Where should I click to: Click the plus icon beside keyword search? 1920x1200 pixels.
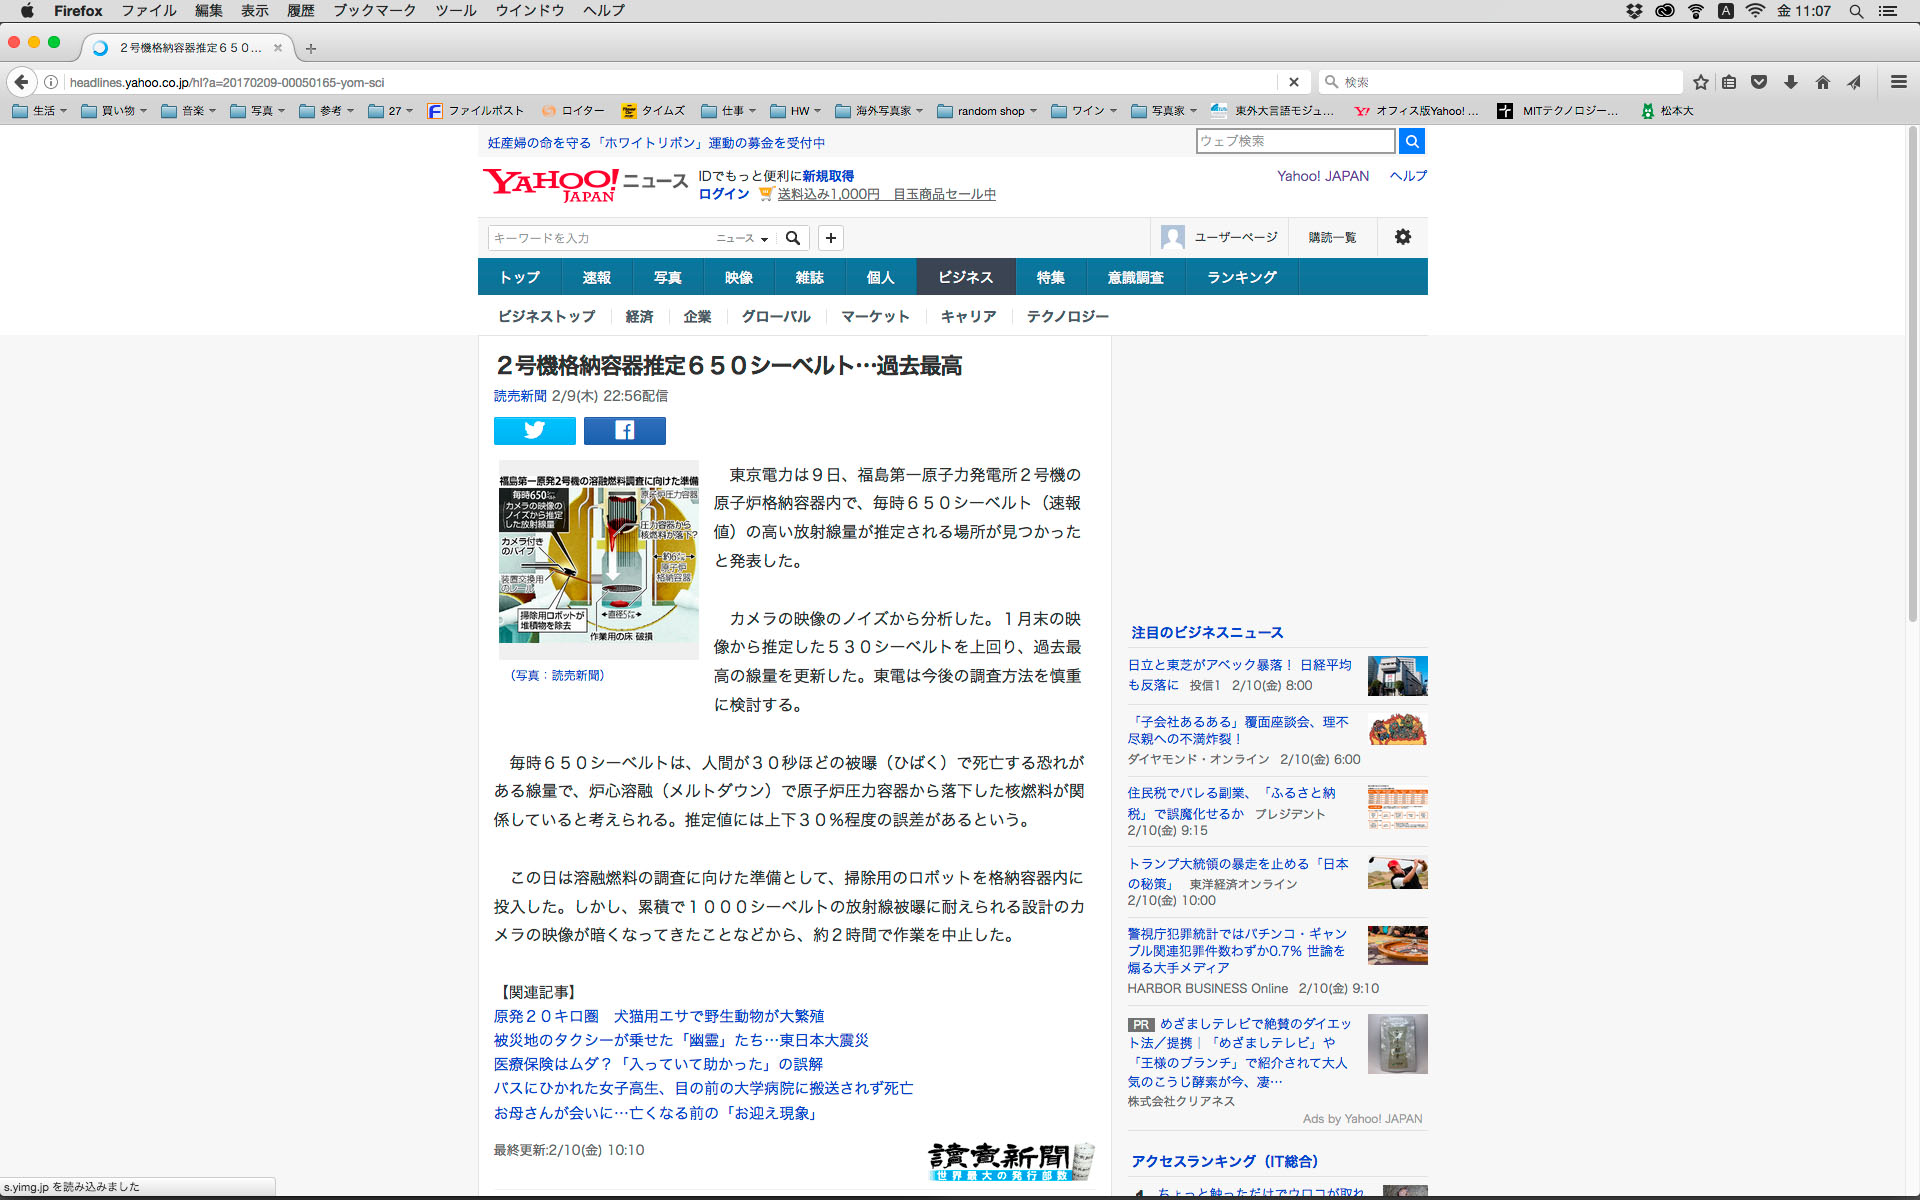point(830,238)
